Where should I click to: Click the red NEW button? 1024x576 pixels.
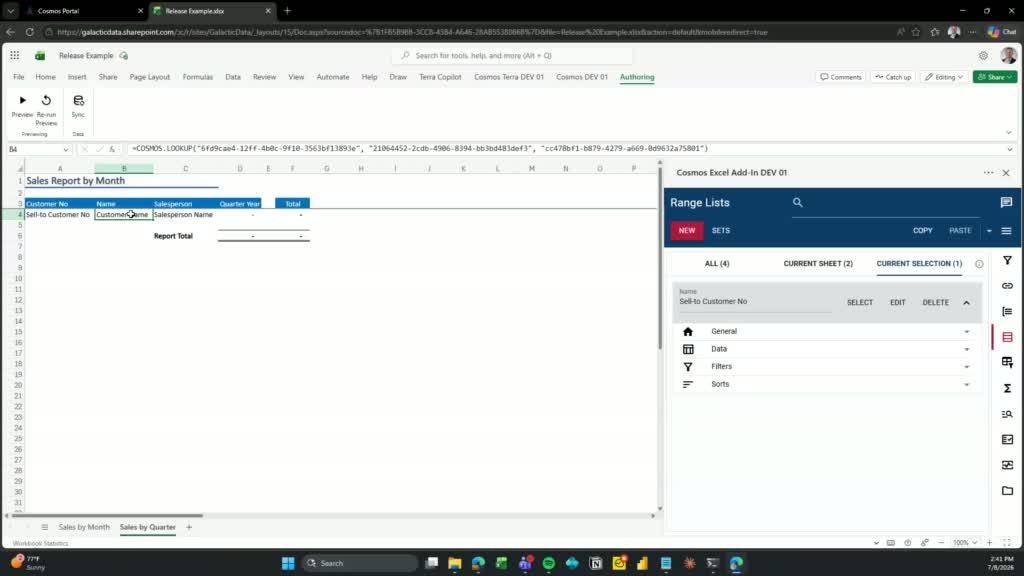686,231
